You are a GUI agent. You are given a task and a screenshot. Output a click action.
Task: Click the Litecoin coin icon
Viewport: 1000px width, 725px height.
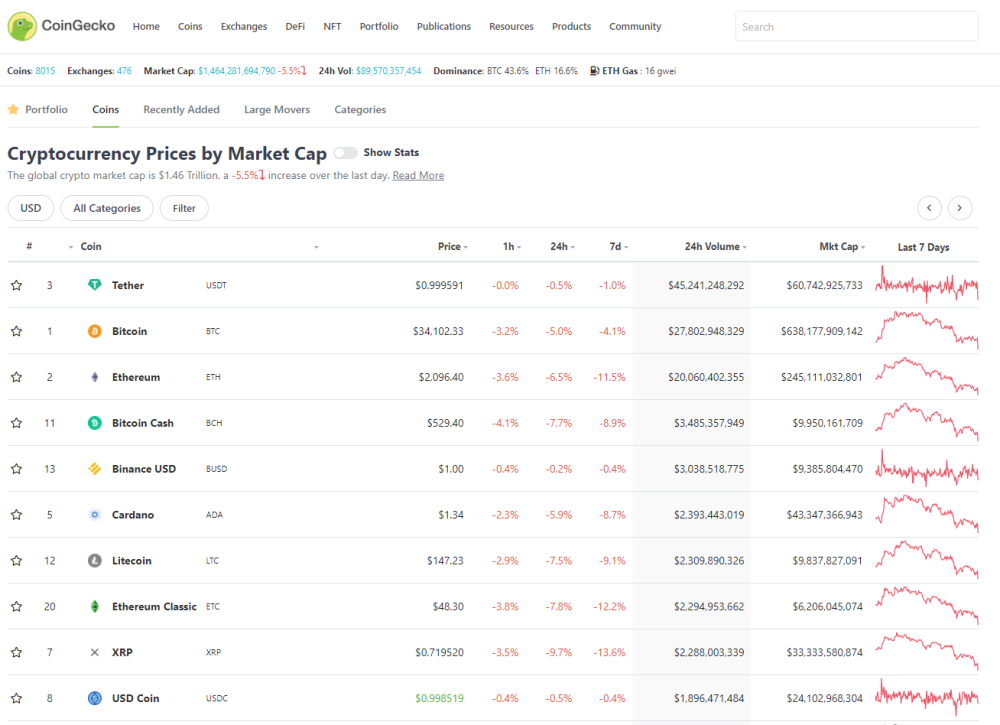click(x=94, y=560)
